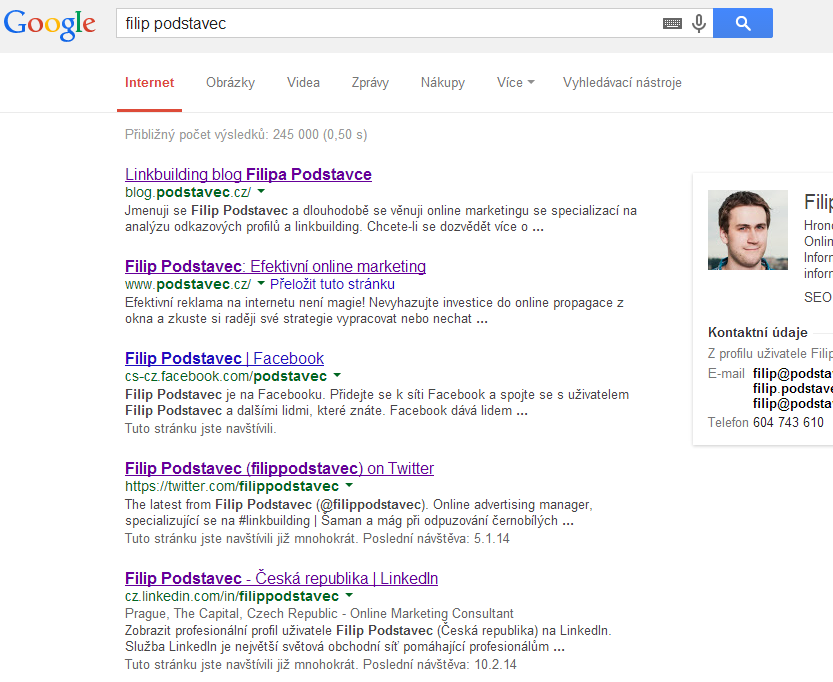Switch to the Videa tab
Screen dimensions: 833x682
point(303,82)
